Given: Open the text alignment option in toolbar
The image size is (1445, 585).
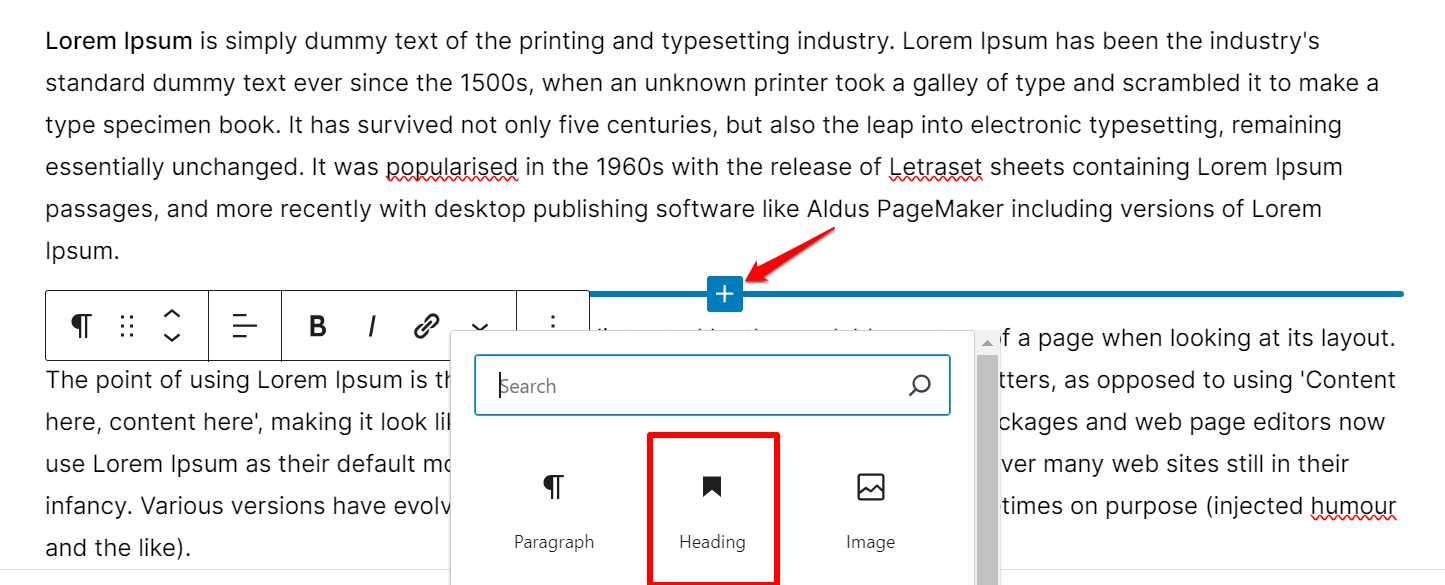Looking at the screenshot, I should tap(245, 326).
